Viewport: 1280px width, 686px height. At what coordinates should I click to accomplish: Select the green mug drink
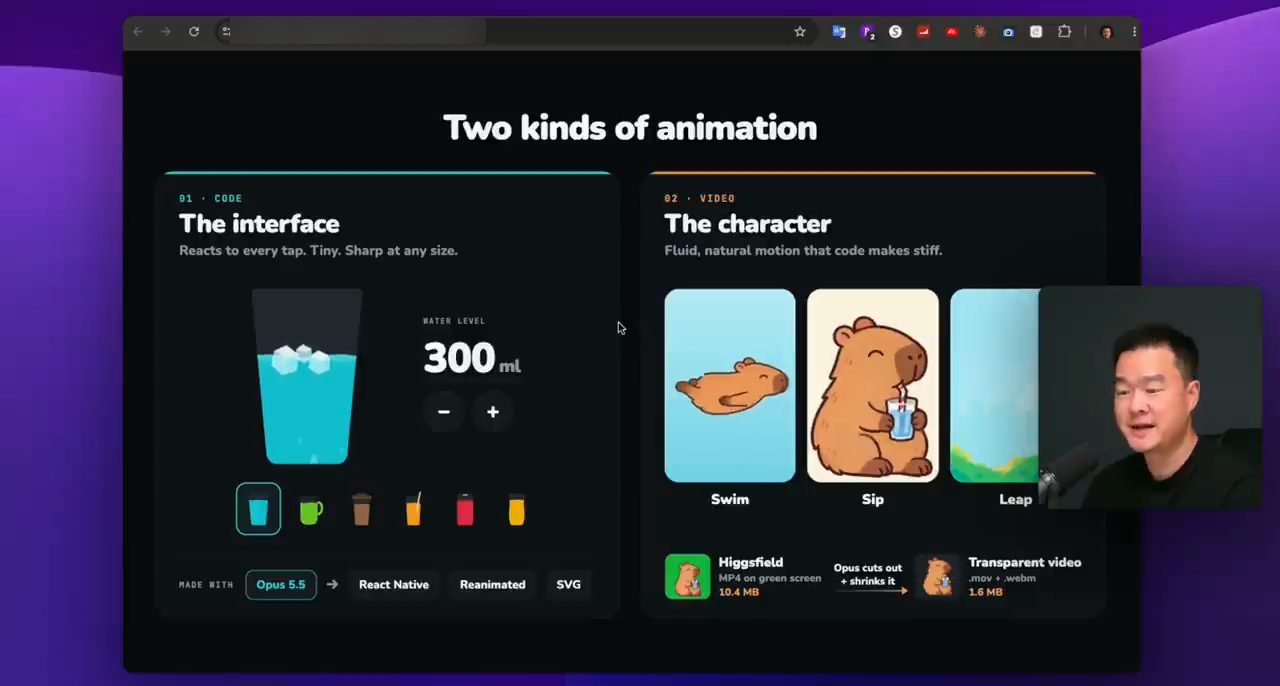(311, 511)
